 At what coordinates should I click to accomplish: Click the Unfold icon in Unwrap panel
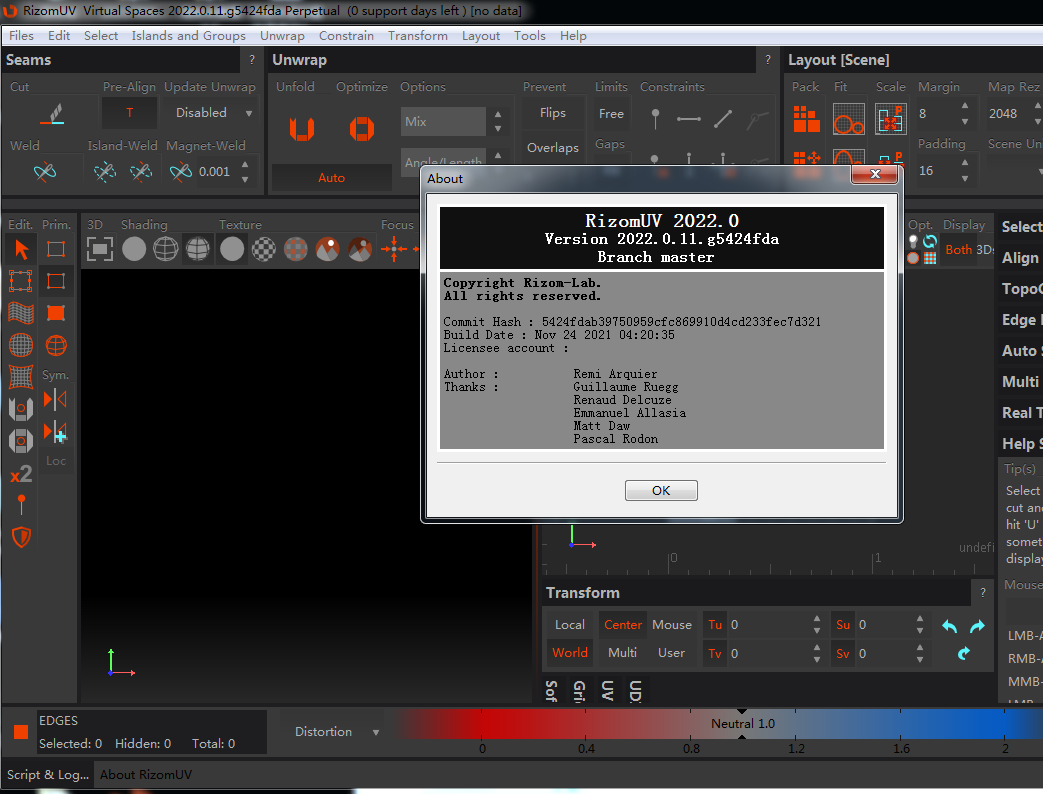[302, 128]
